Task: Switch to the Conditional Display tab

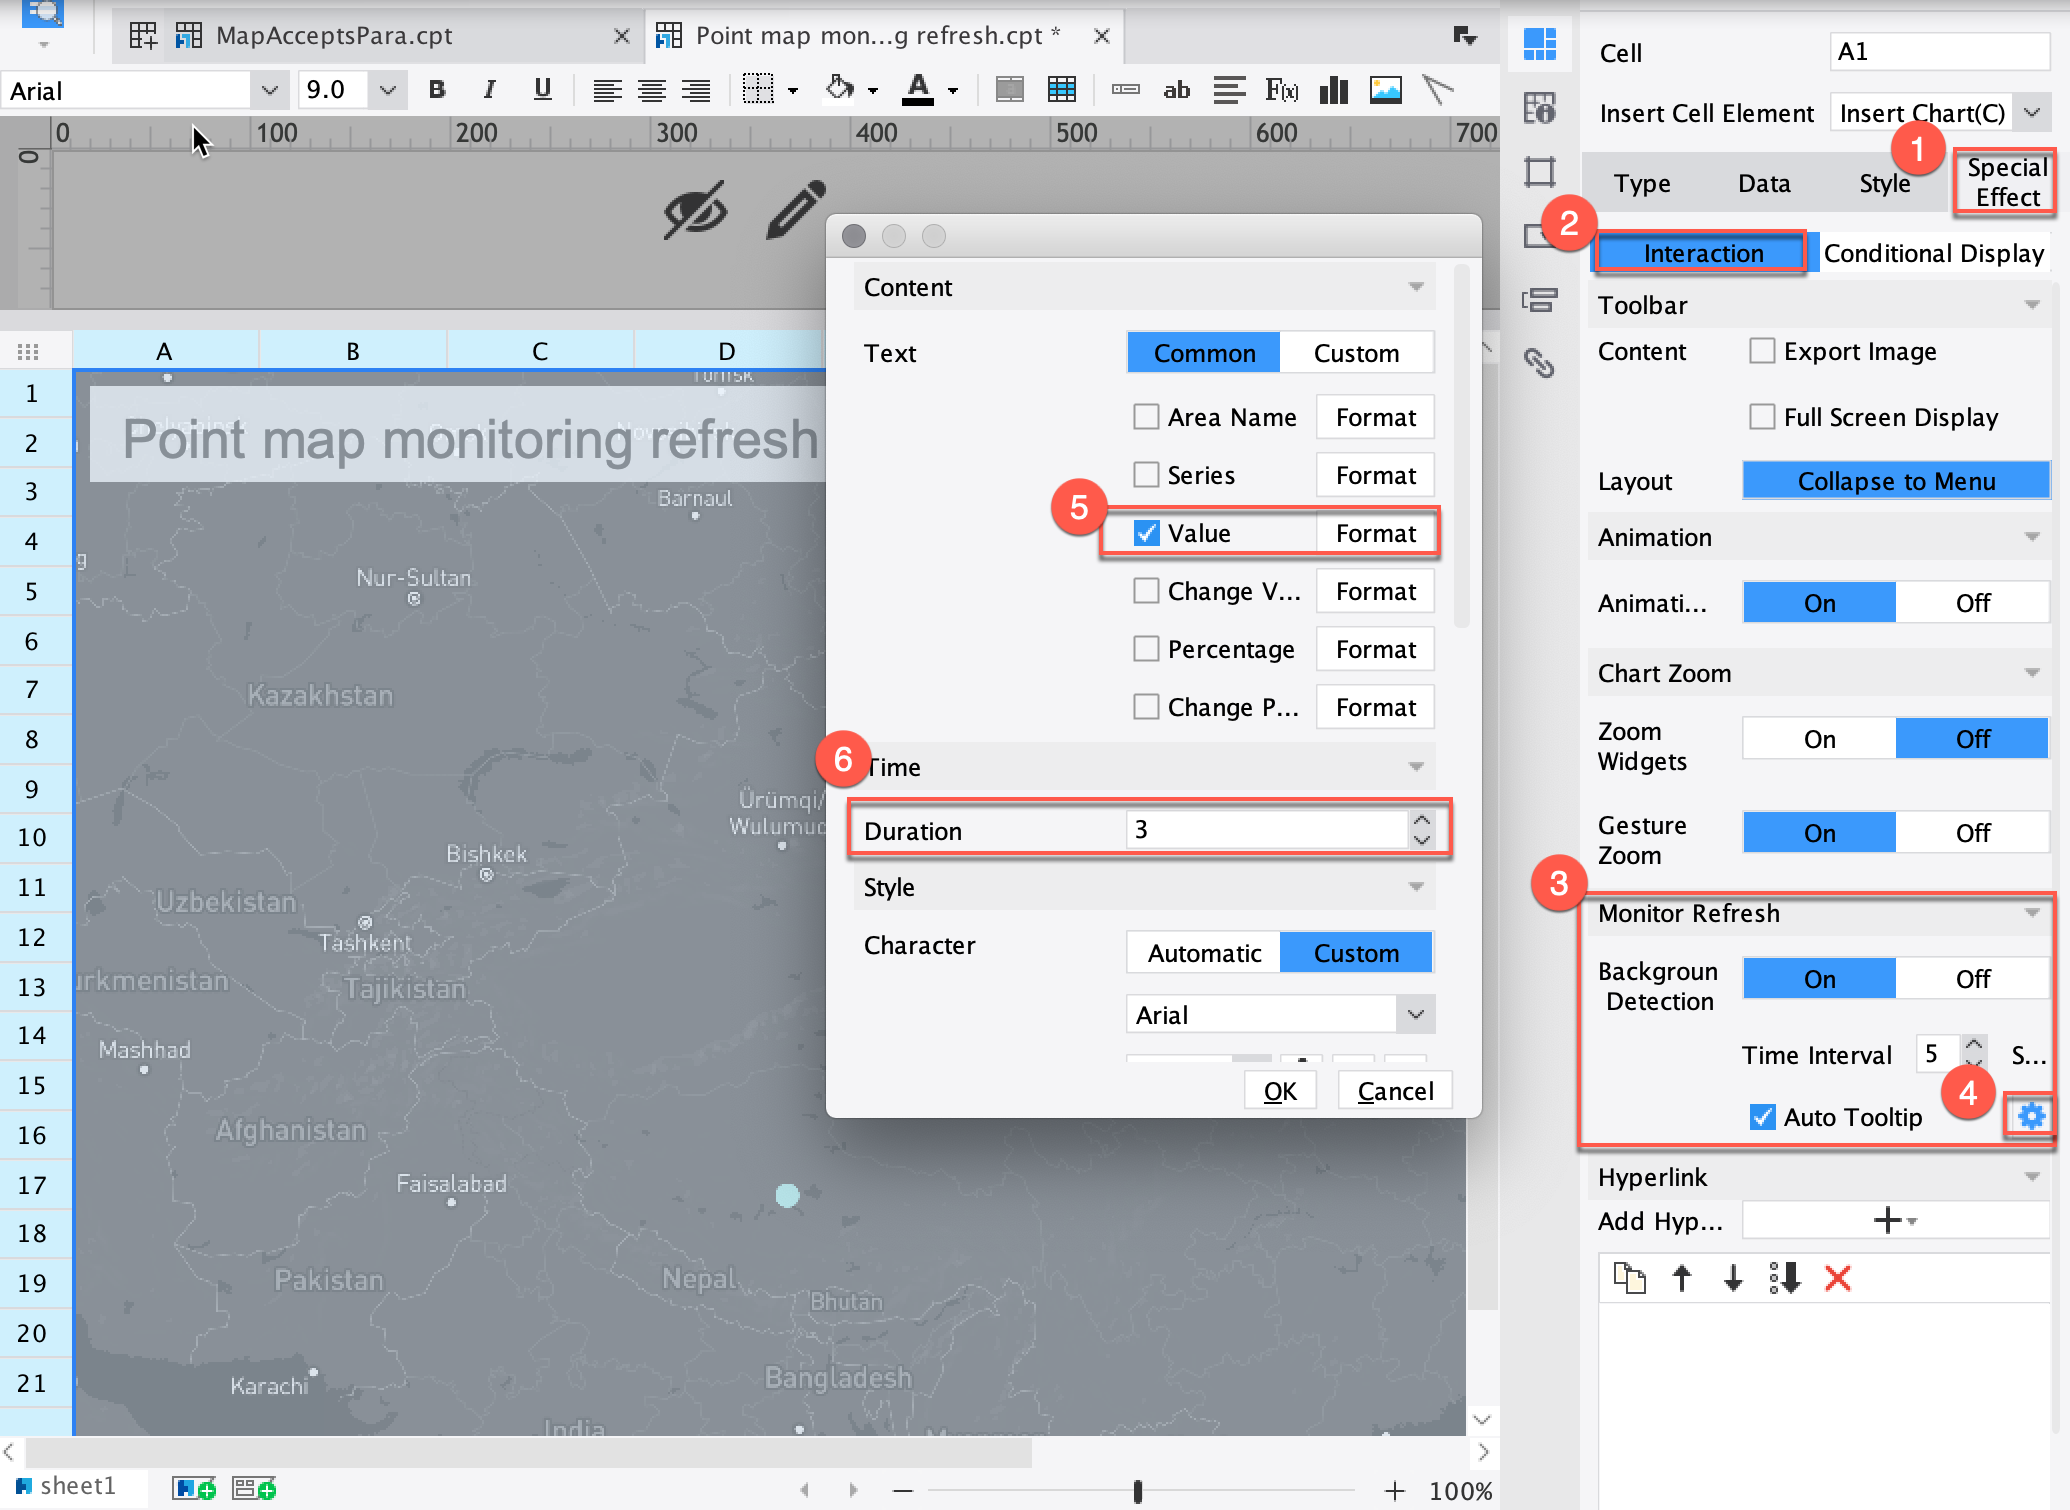Action: [1933, 253]
